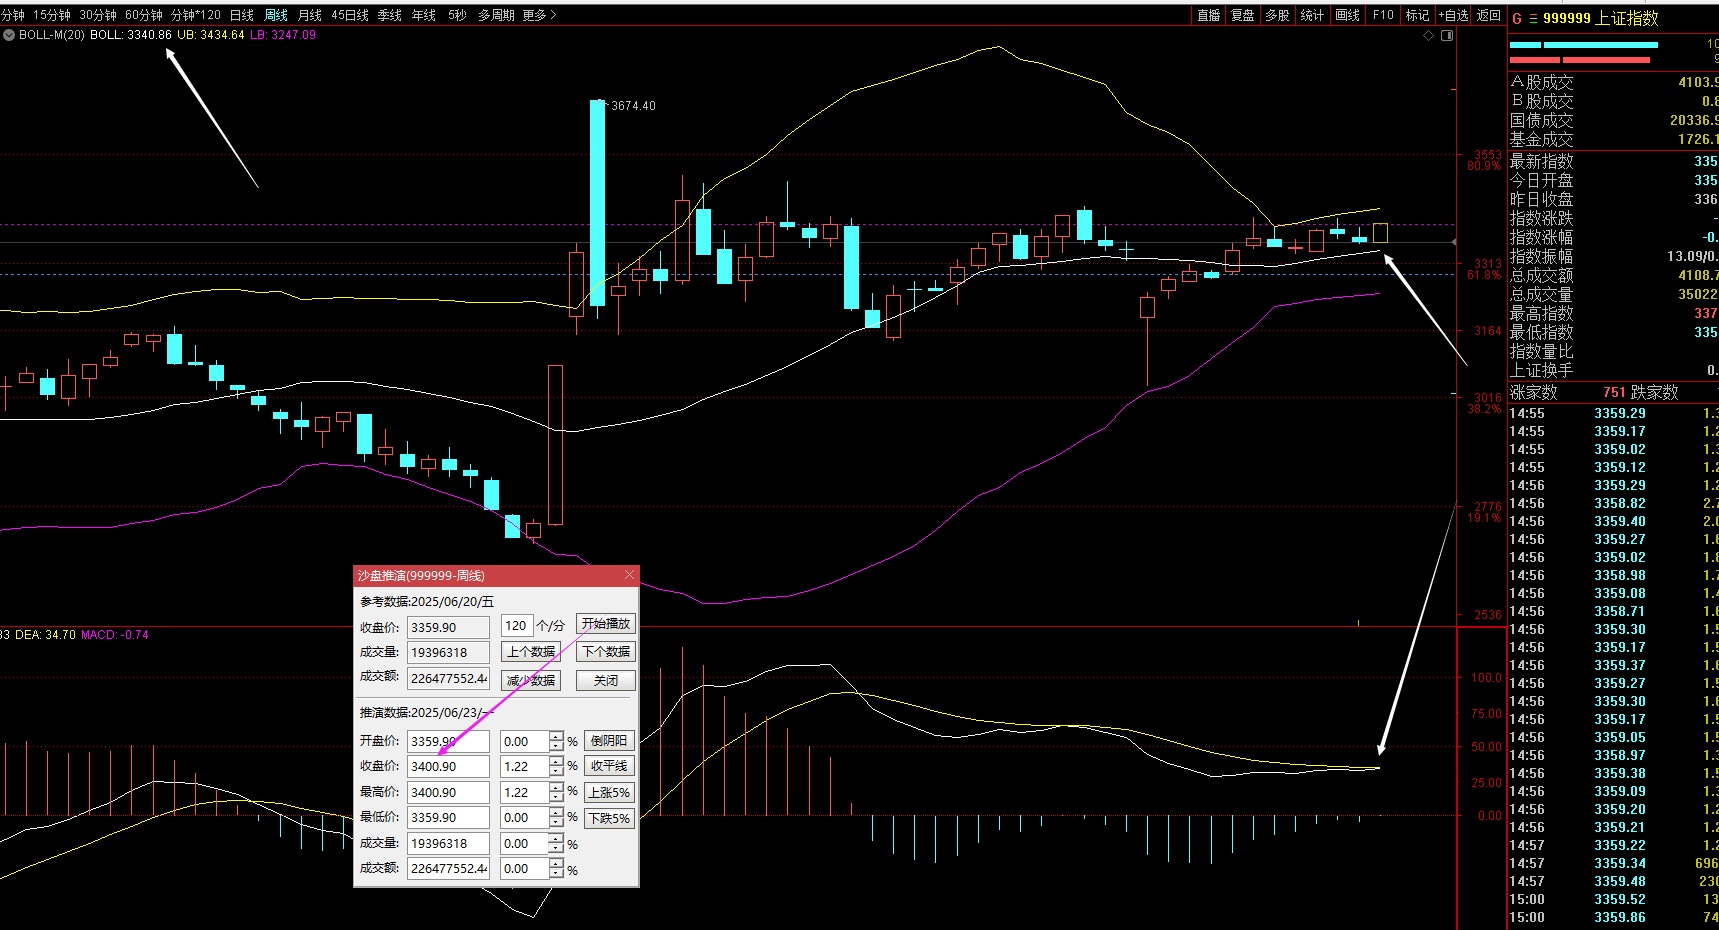Screen dimensions: 1719x930
Task: Increase 开盘价 percent with up stepper
Action: pos(557,736)
